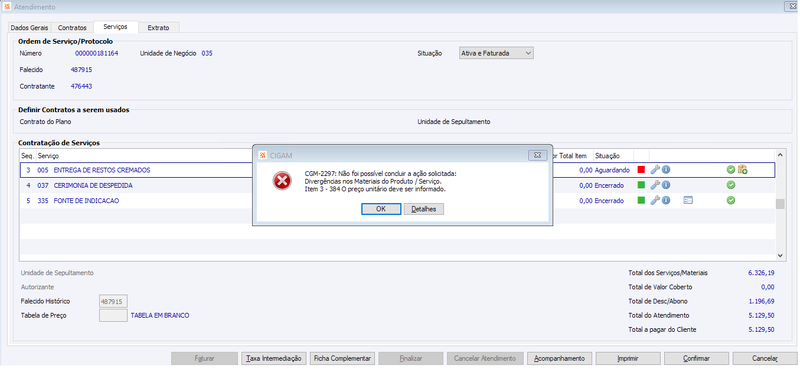Click wrench icon in FONTE DE INDICACAO row
Screen dimensions: 800x369
click(x=655, y=201)
